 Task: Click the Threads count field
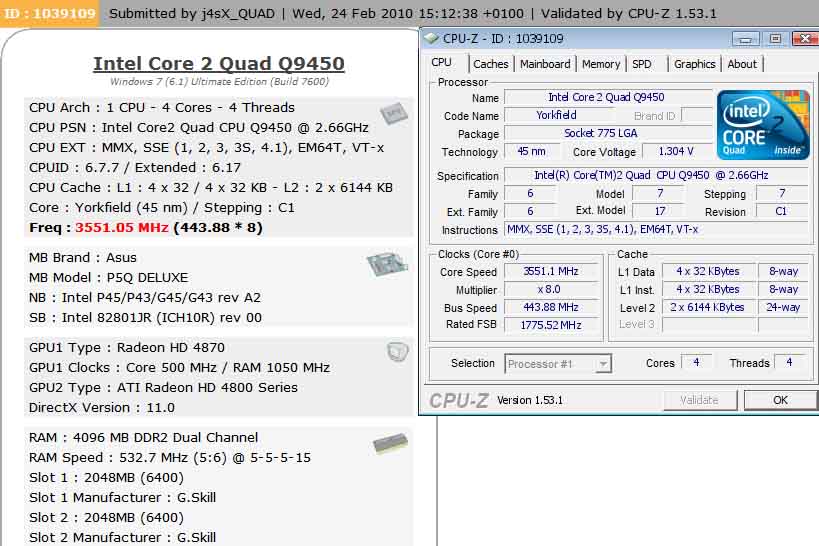pos(789,362)
